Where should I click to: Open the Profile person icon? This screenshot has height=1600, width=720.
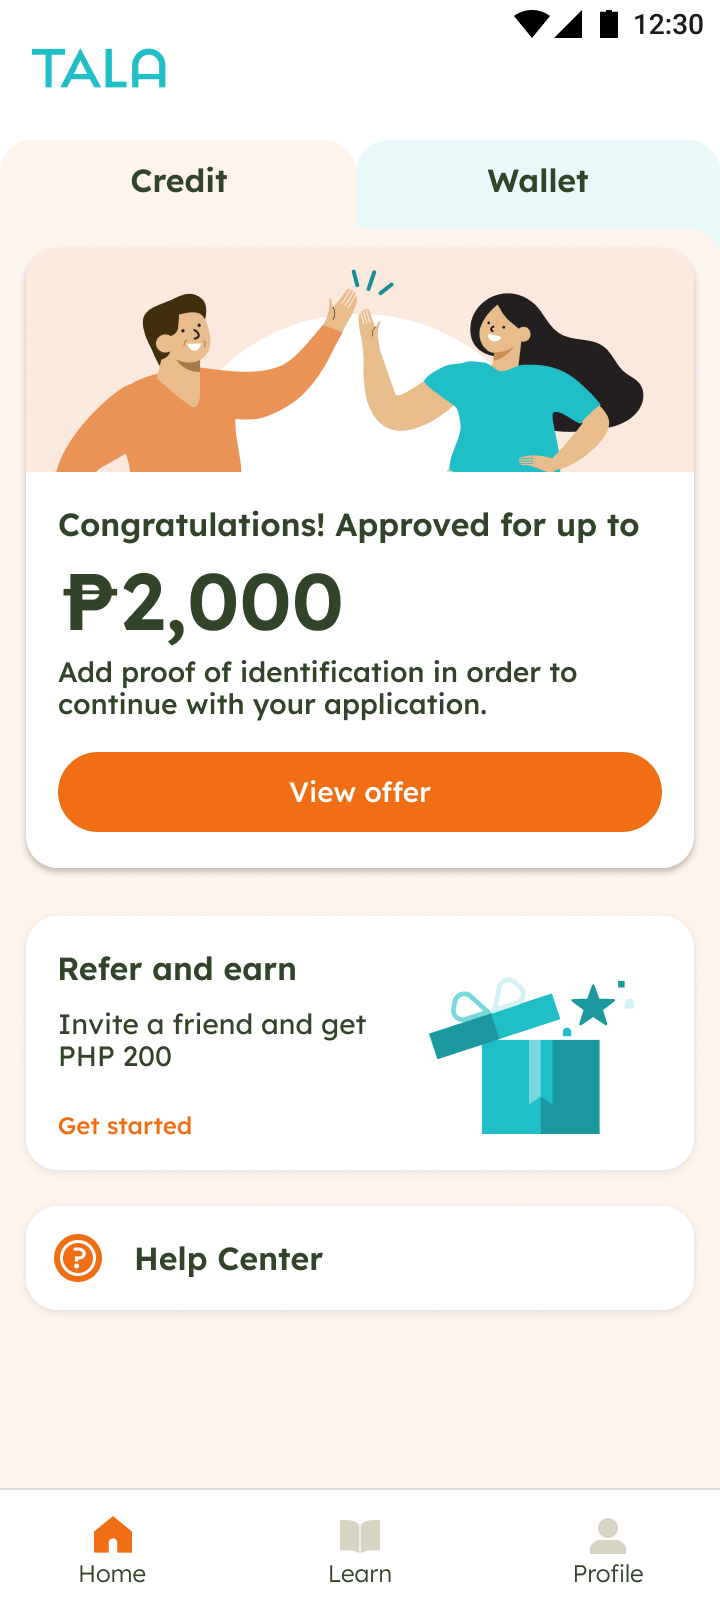[608, 1535]
